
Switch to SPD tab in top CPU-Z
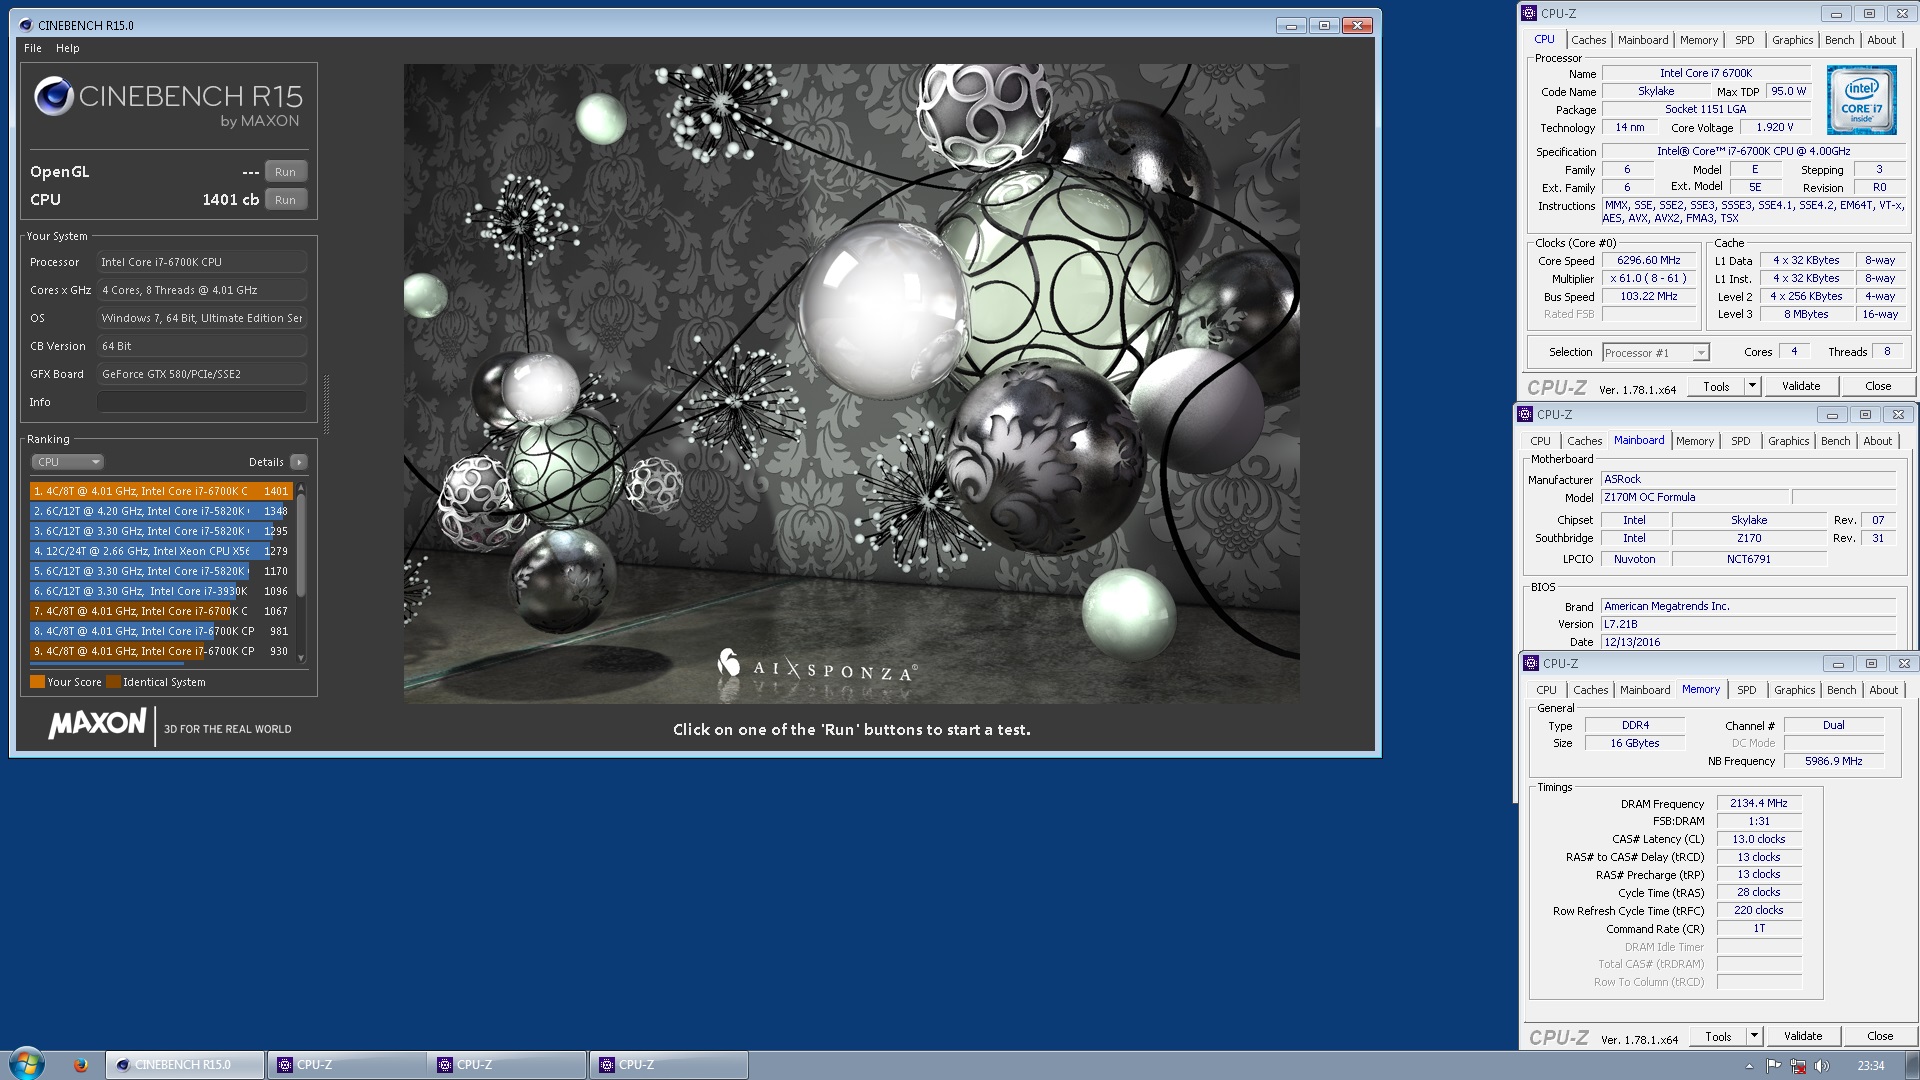1745,40
